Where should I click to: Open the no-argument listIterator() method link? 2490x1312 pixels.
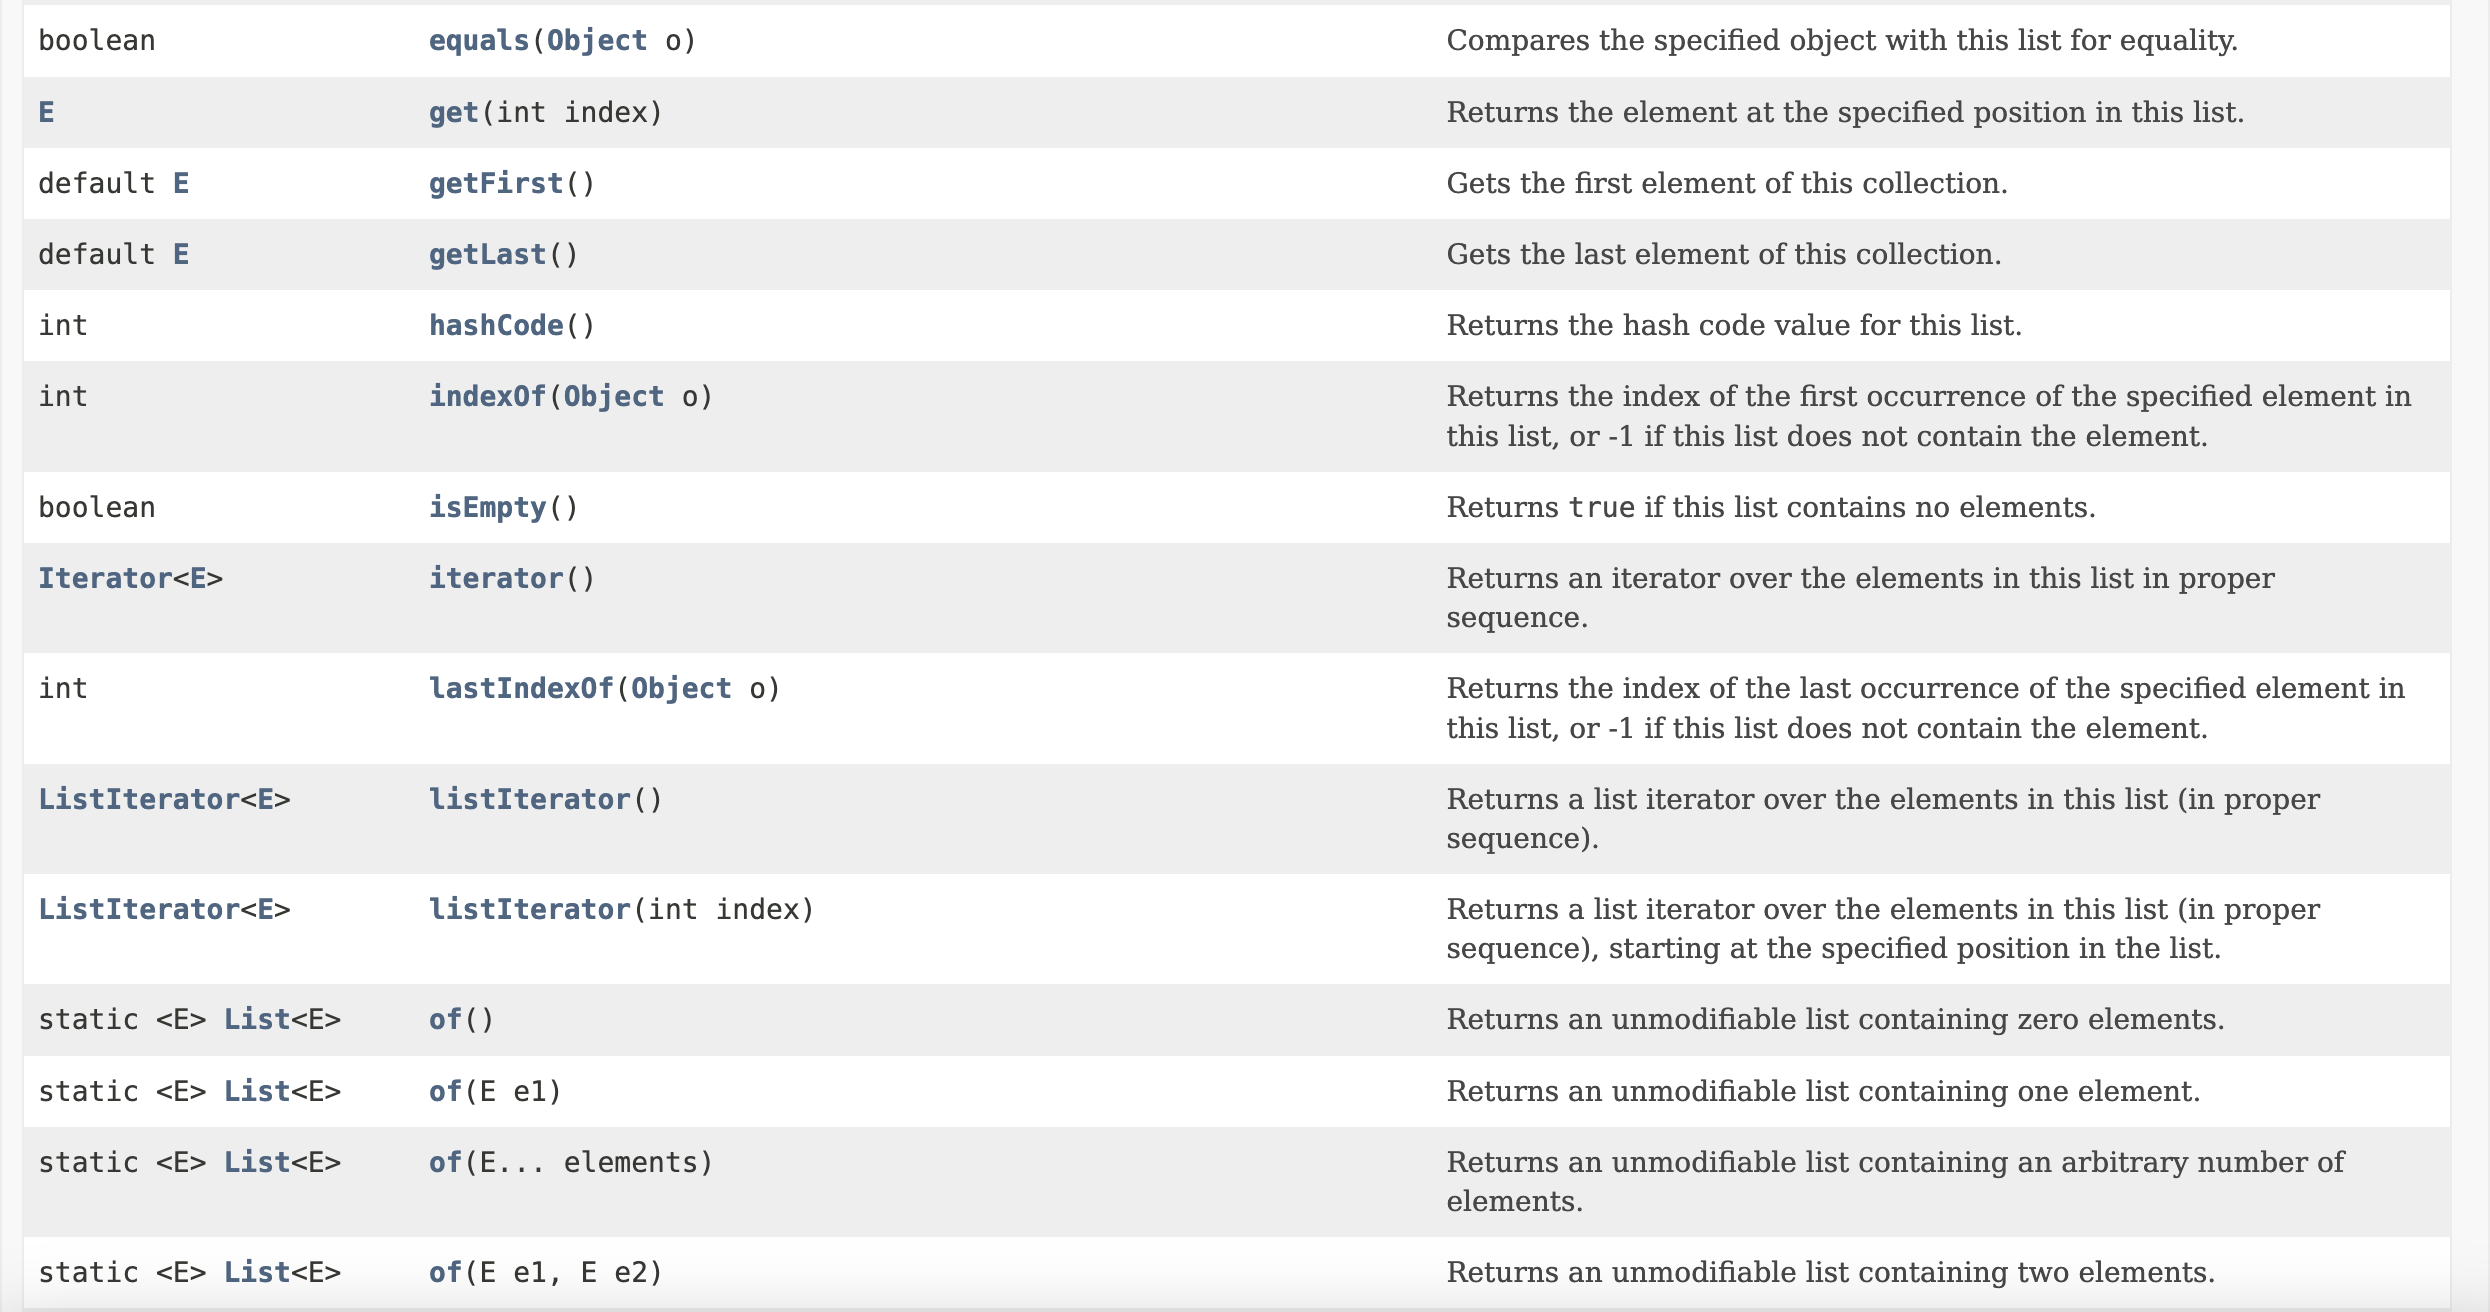(530, 800)
